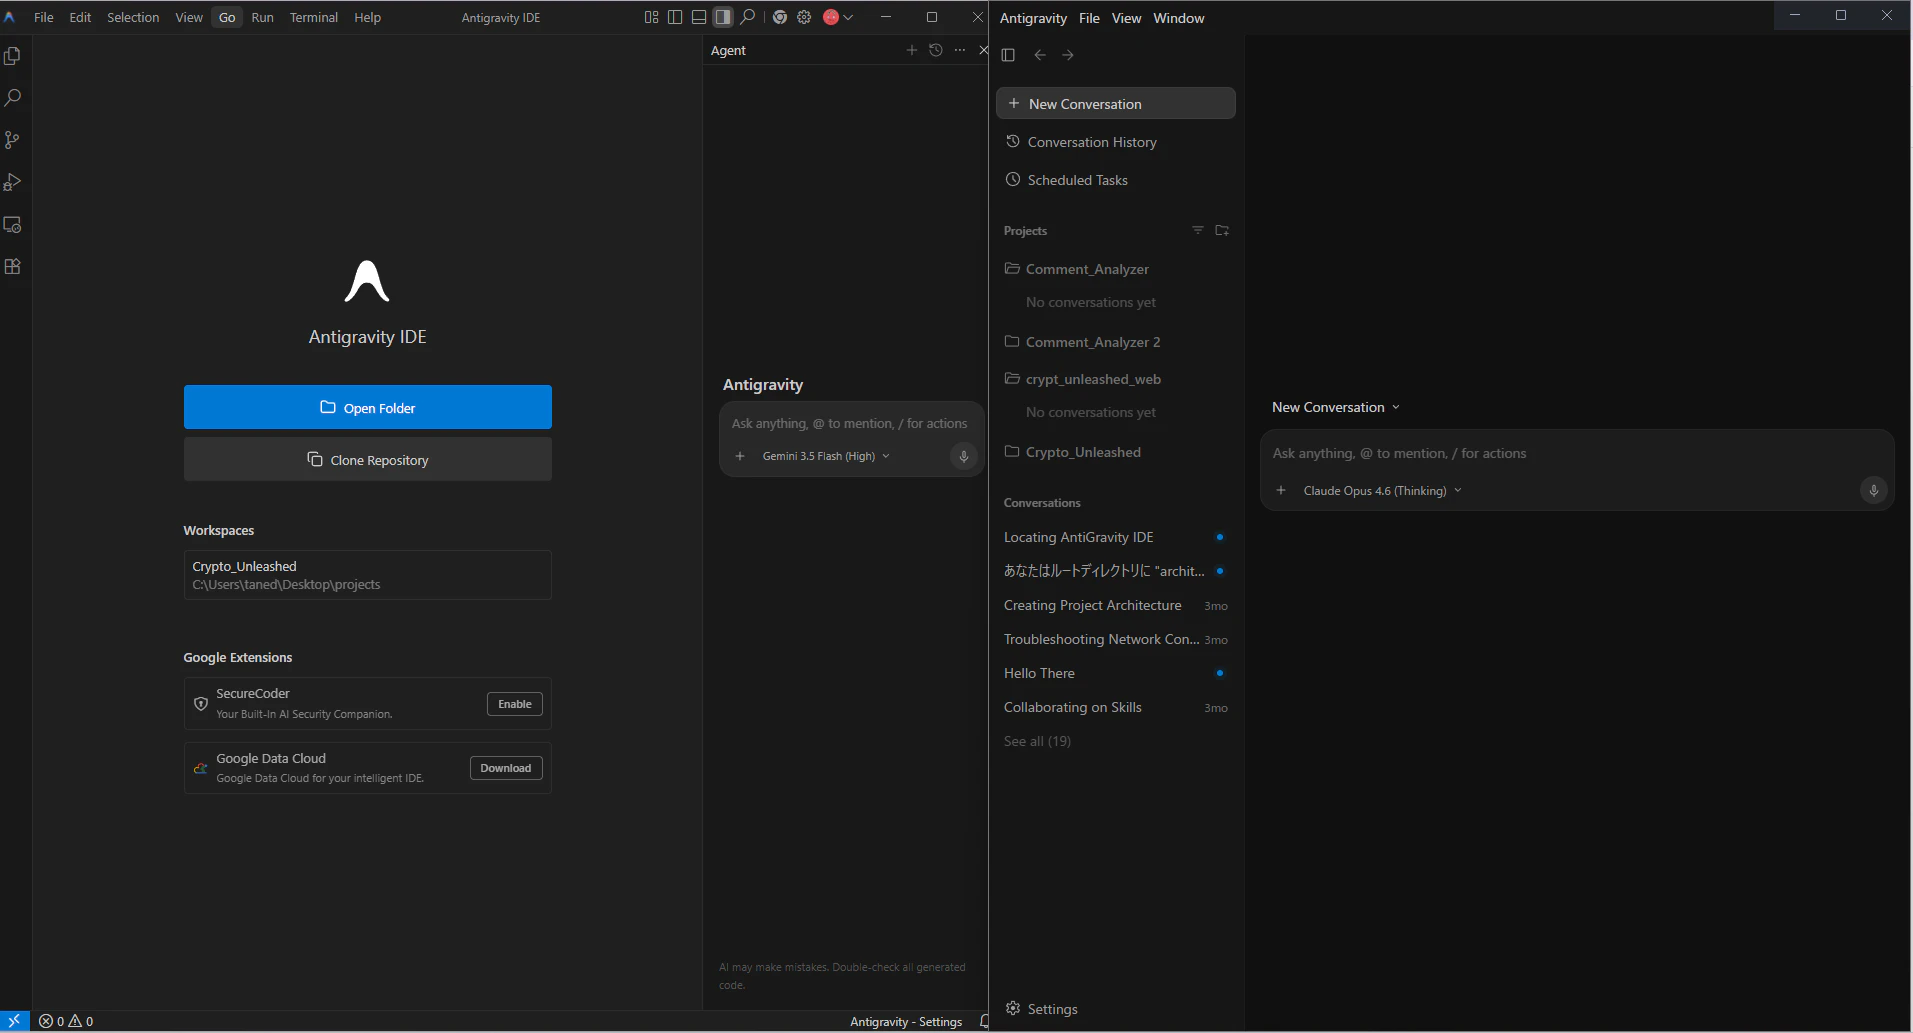Expand the account dropdown chevron beside the avatar
The width and height of the screenshot is (1913, 1033).
(848, 17)
